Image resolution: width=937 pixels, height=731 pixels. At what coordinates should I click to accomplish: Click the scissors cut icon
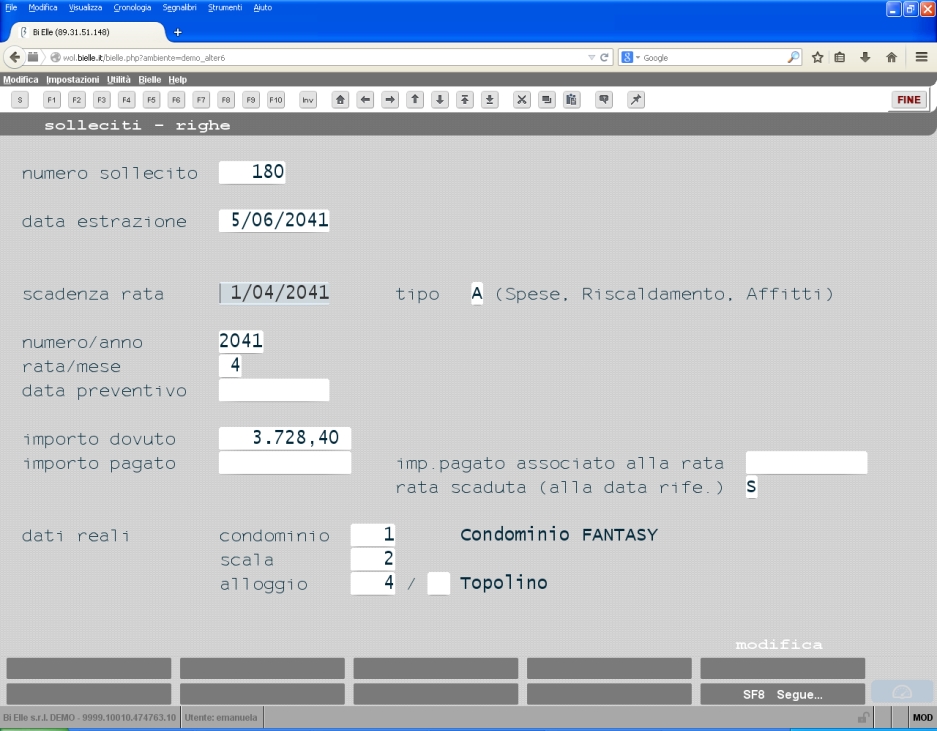click(x=522, y=100)
